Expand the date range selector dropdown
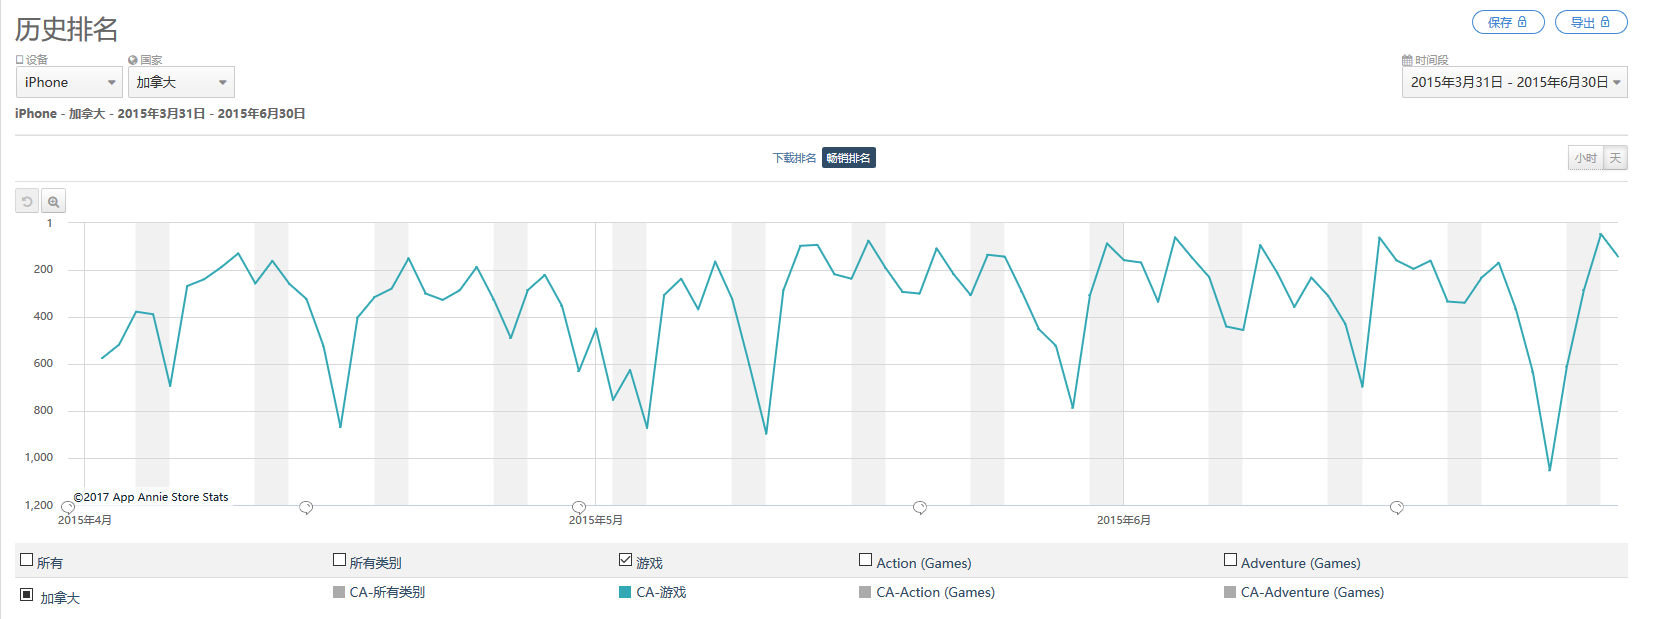Image resolution: width=1653 pixels, height=619 pixels. pyautogui.click(x=1514, y=82)
